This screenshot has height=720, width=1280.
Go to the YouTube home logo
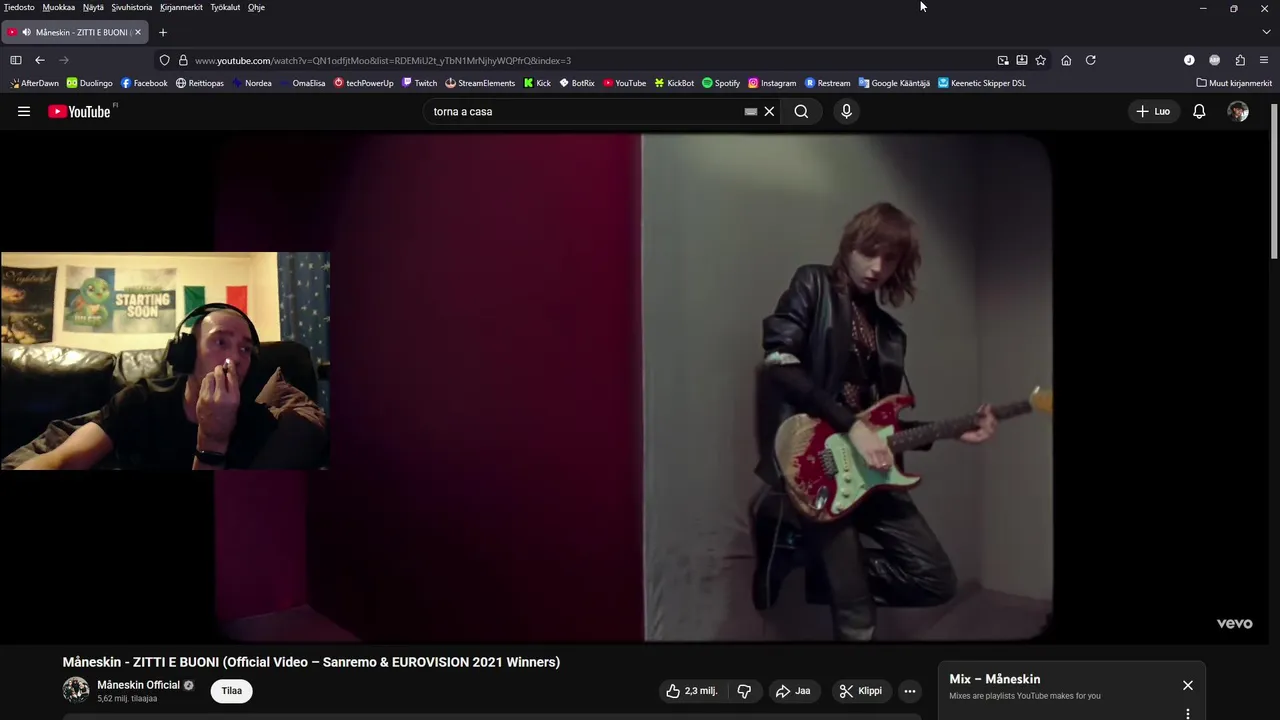(80, 112)
